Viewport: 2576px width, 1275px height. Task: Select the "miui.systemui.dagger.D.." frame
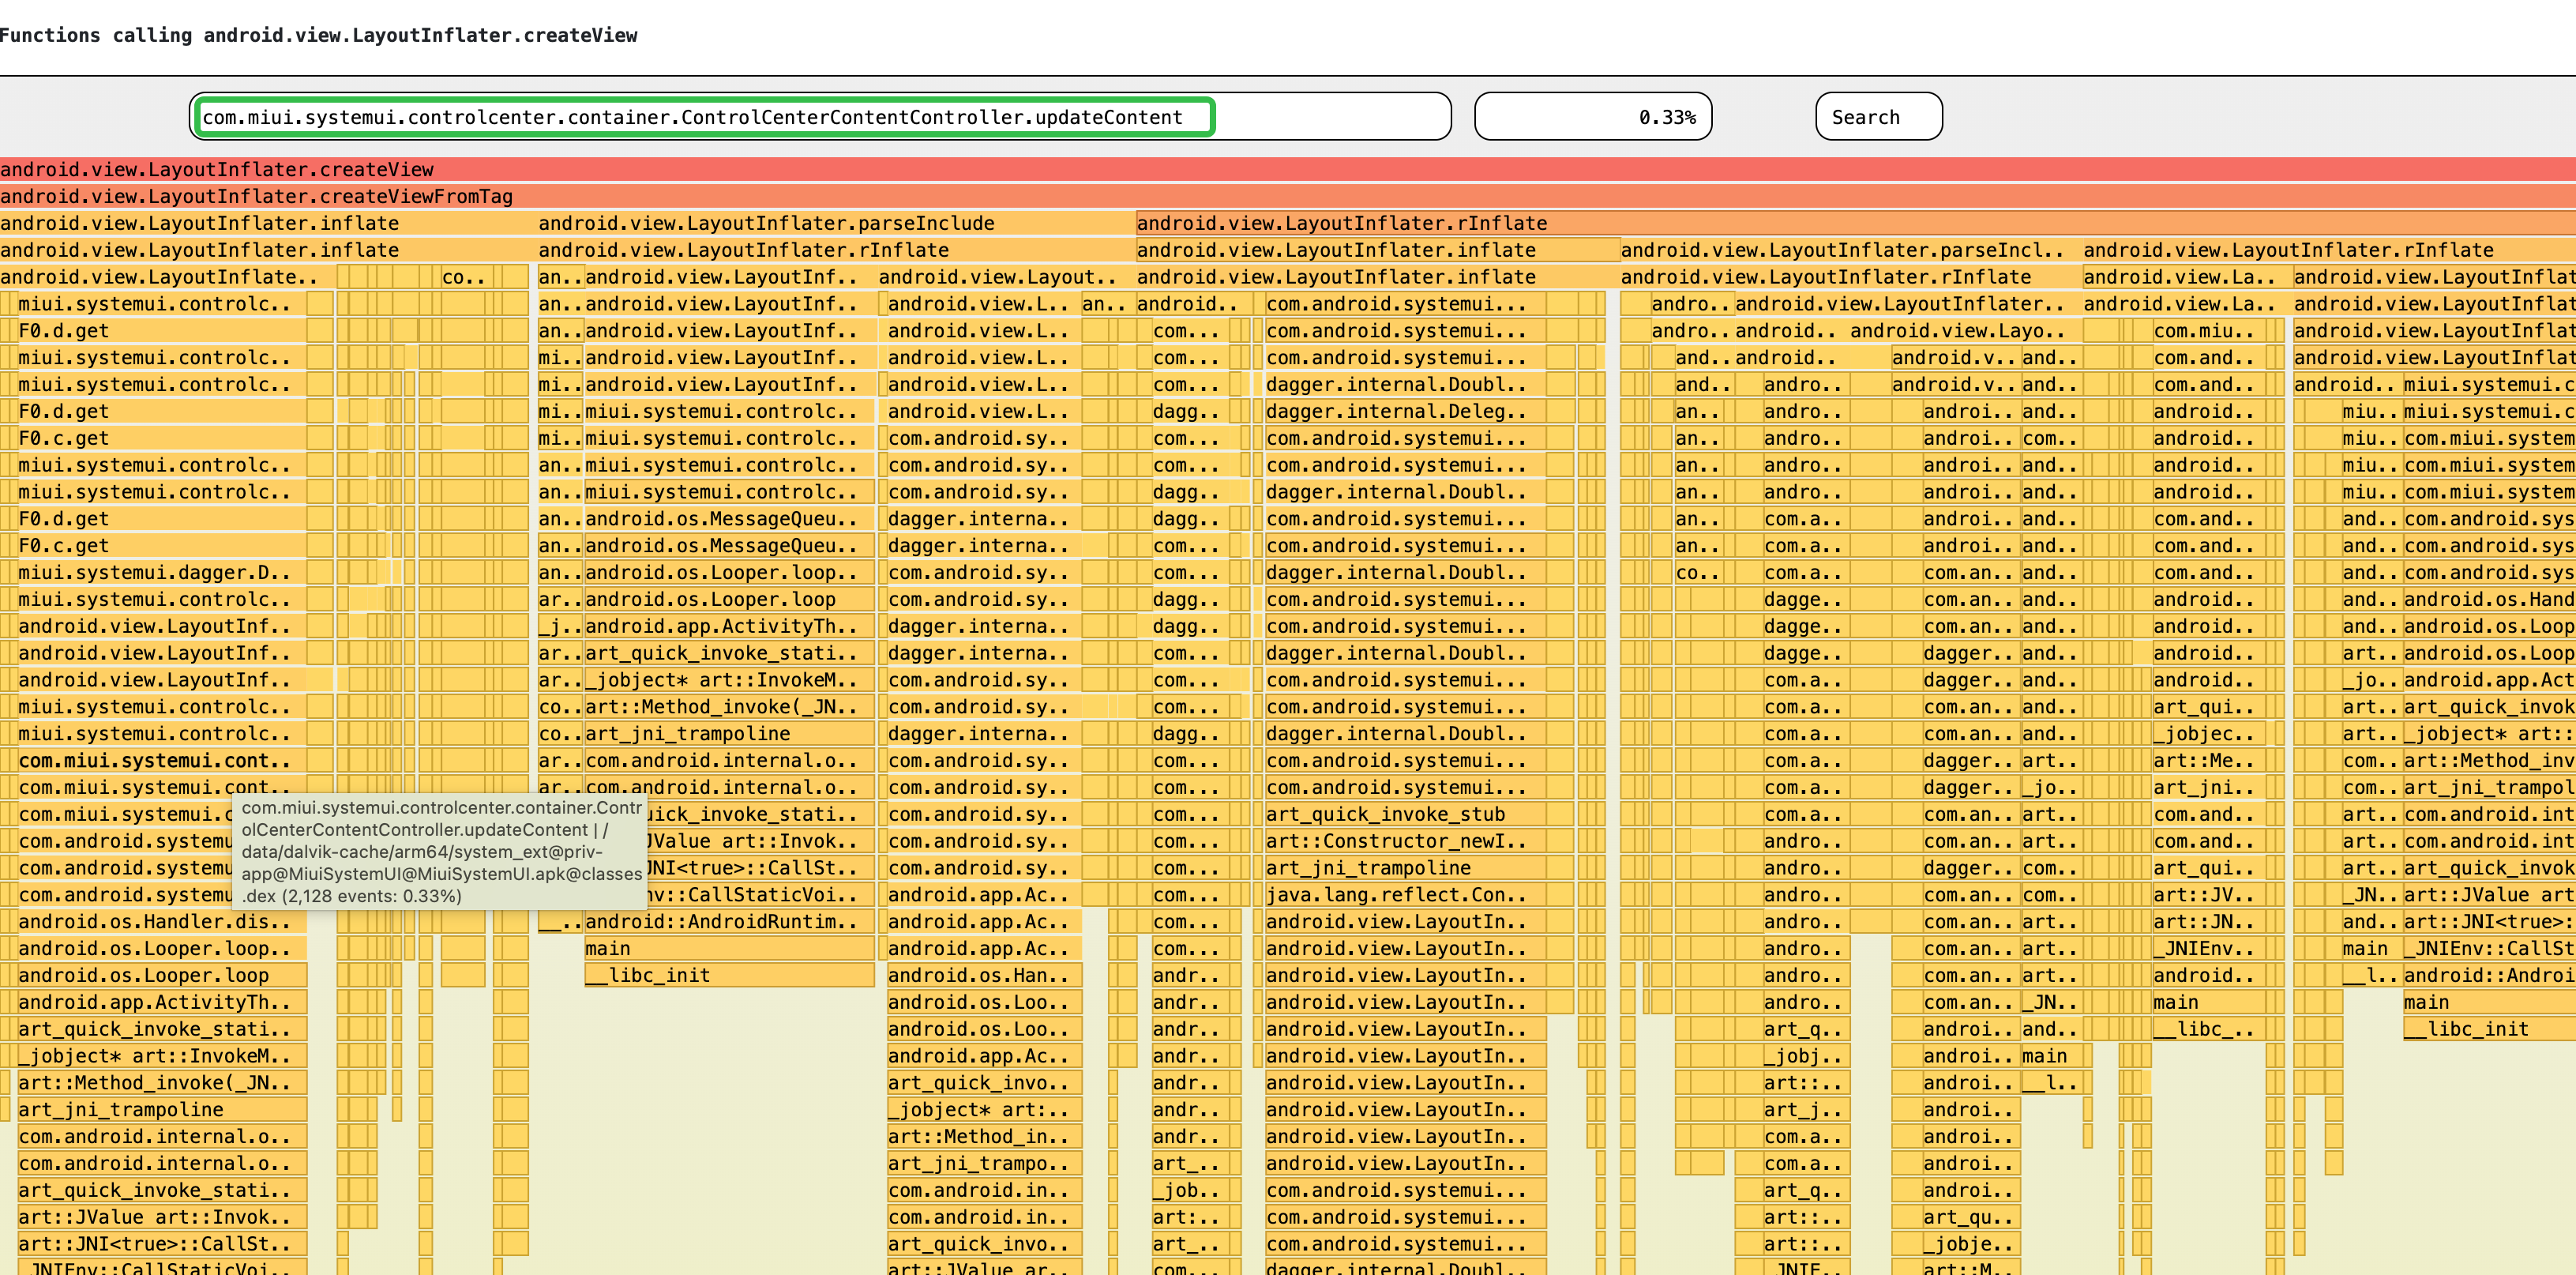(x=161, y=572)
